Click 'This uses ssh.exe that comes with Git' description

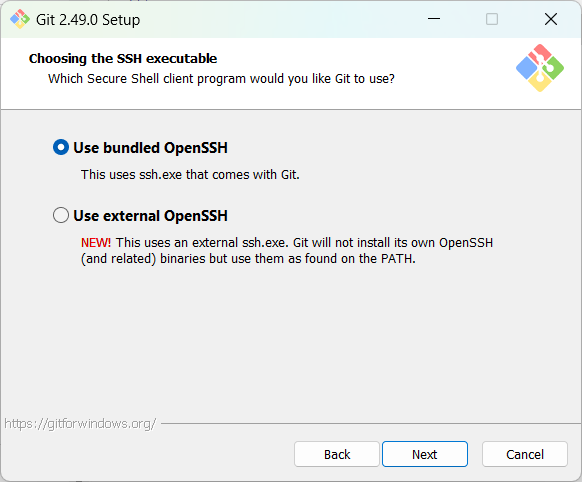click(190, 174)
